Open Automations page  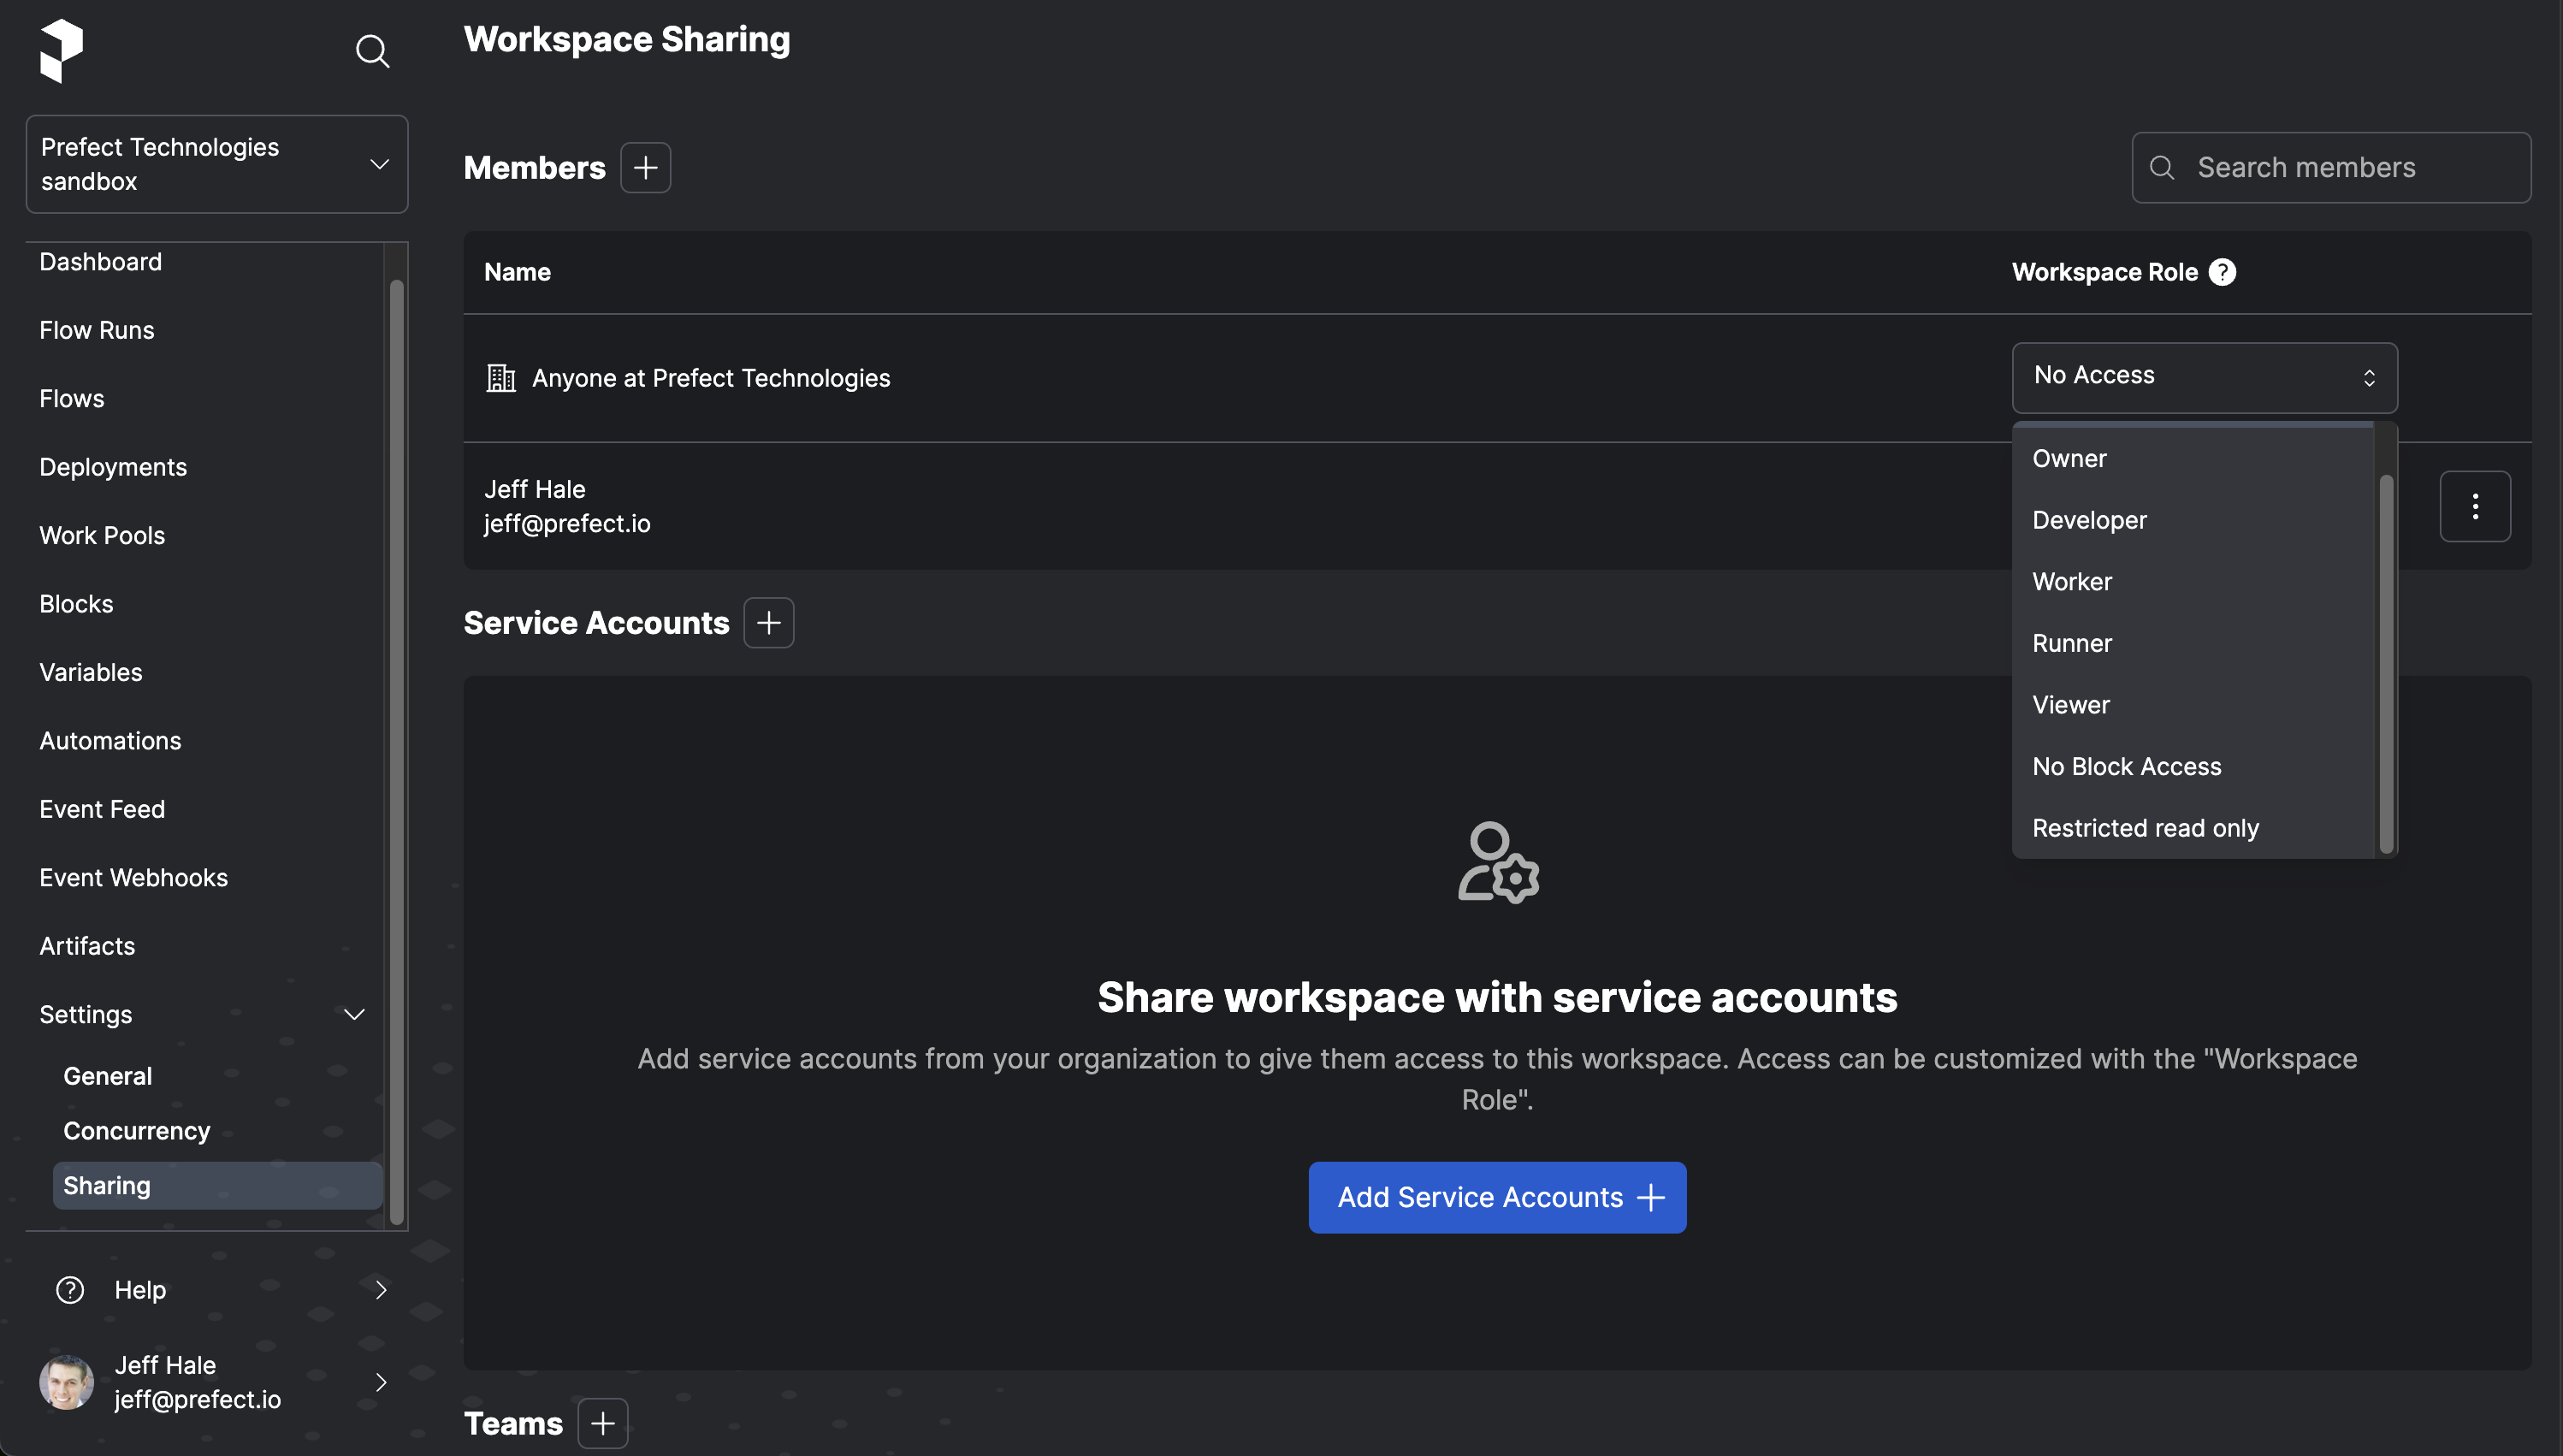point(110,741)
